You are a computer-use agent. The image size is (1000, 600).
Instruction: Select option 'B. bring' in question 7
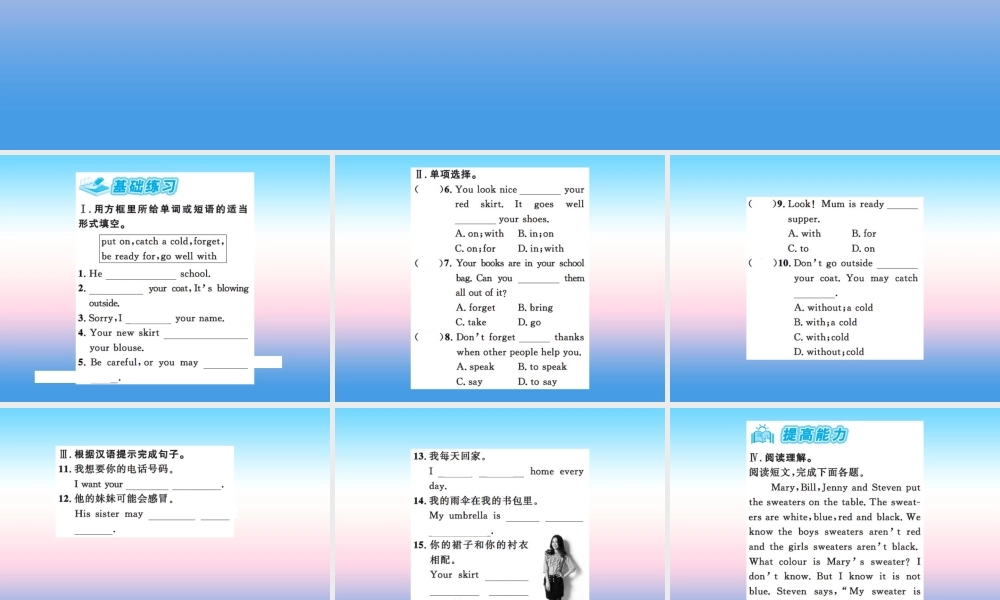(535, 307)
